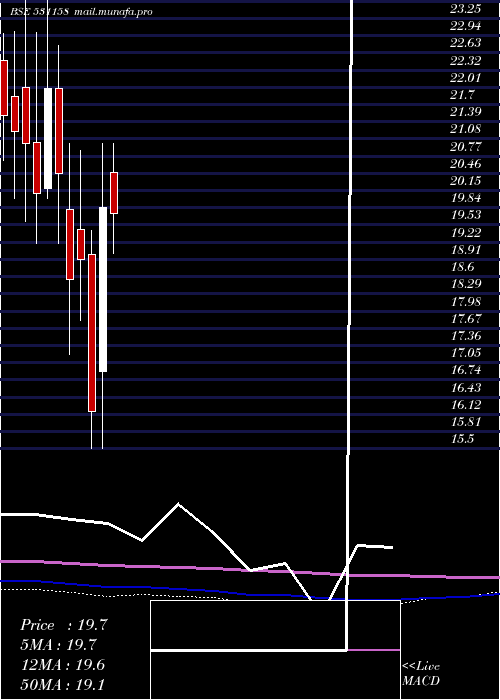Select the 16.12 price axis label
Screen dimensions: 500x700
[465, 405]
